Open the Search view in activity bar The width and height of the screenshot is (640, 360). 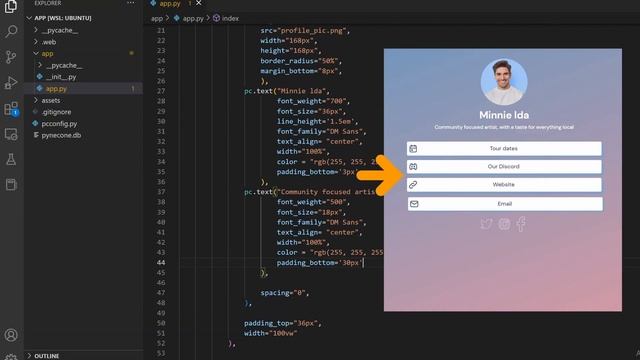click(x=11, y=31)
